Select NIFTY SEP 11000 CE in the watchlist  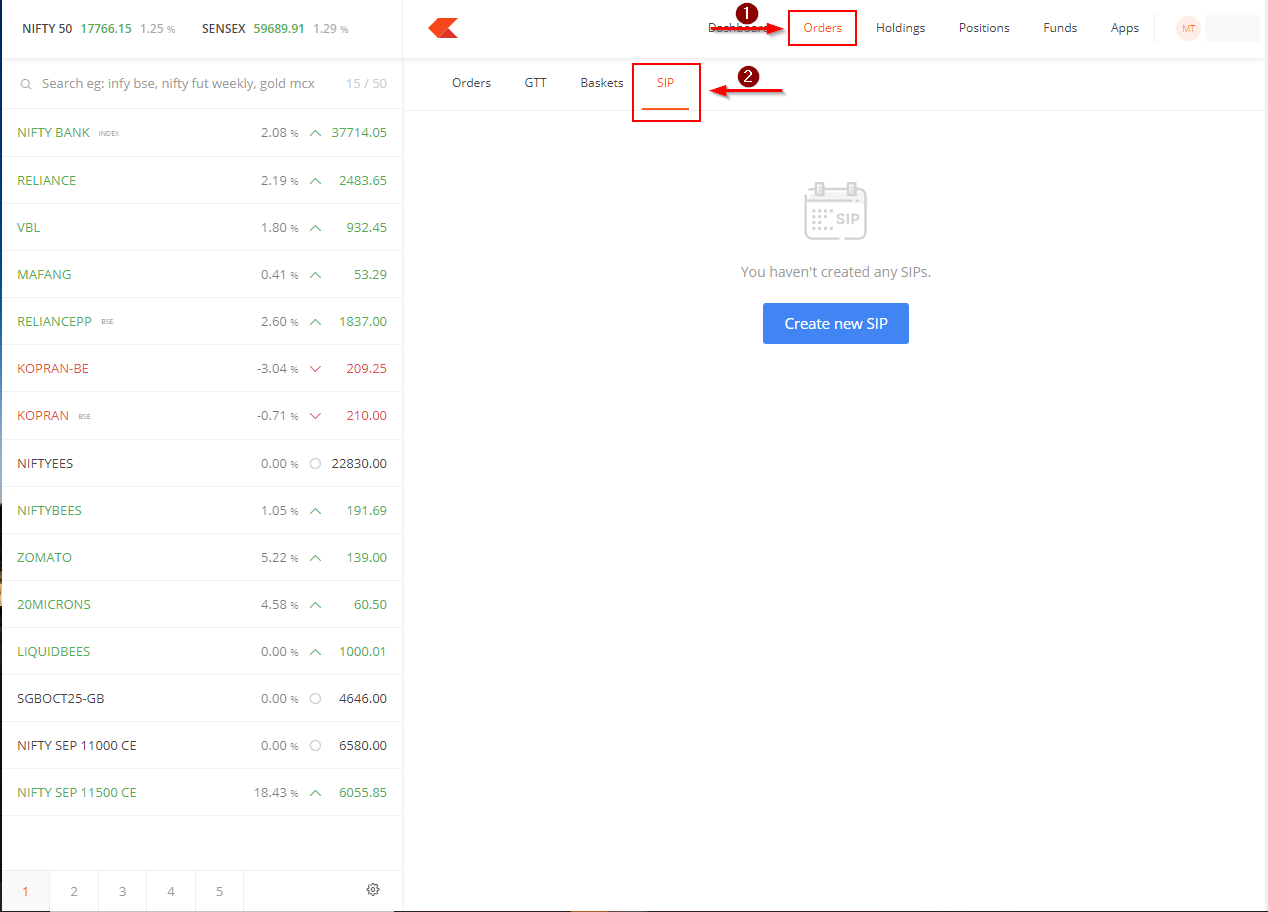point(202,745)
